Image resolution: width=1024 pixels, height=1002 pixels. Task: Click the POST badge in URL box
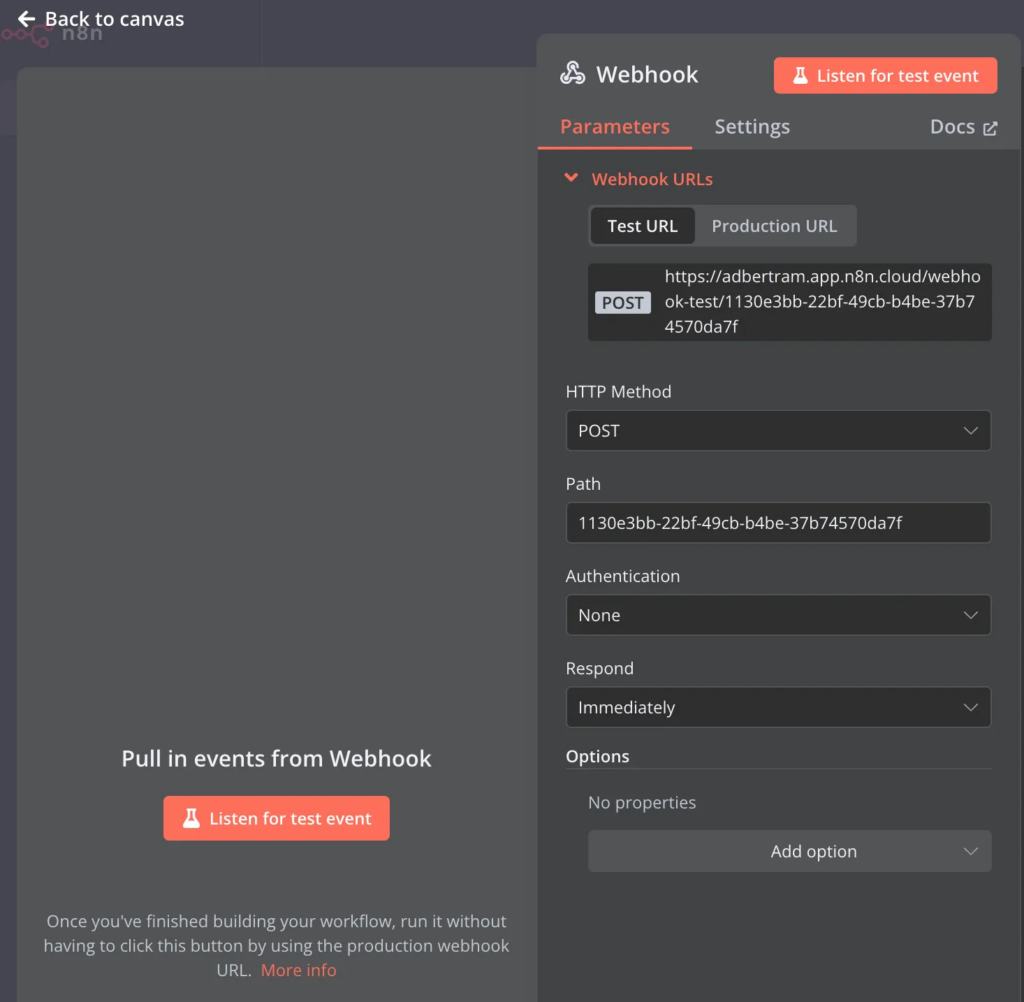622,302
